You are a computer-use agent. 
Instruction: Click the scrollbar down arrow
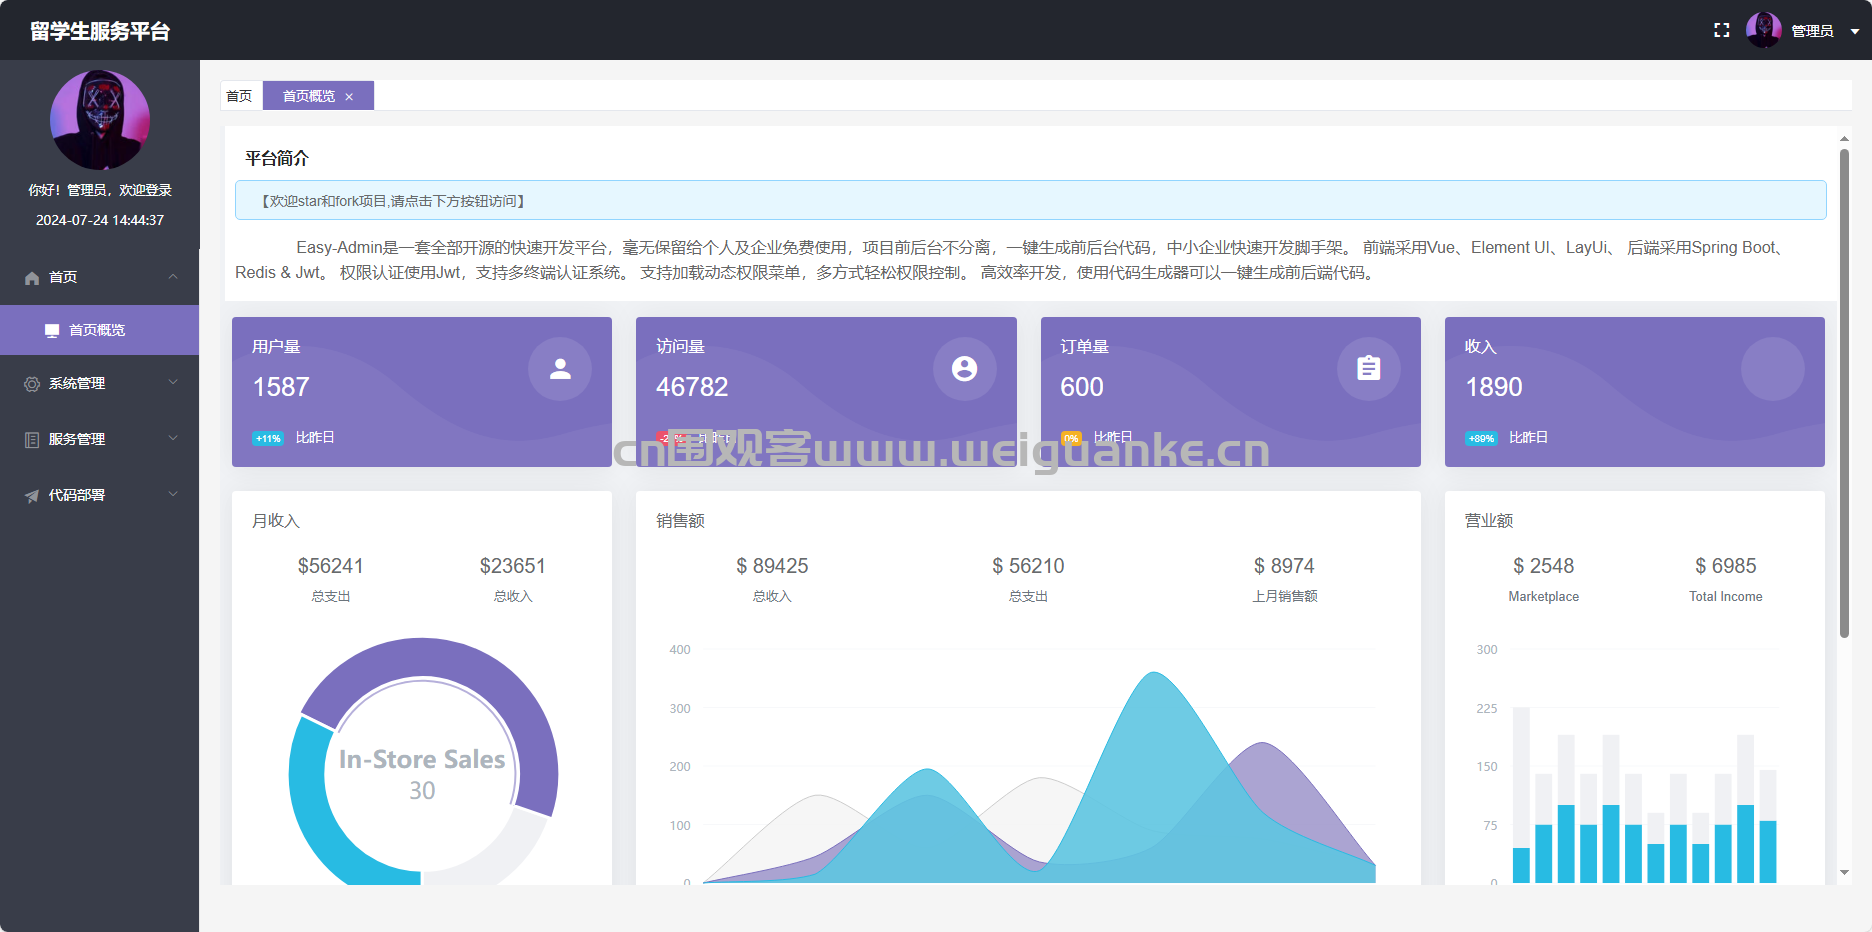point(1844,873)
